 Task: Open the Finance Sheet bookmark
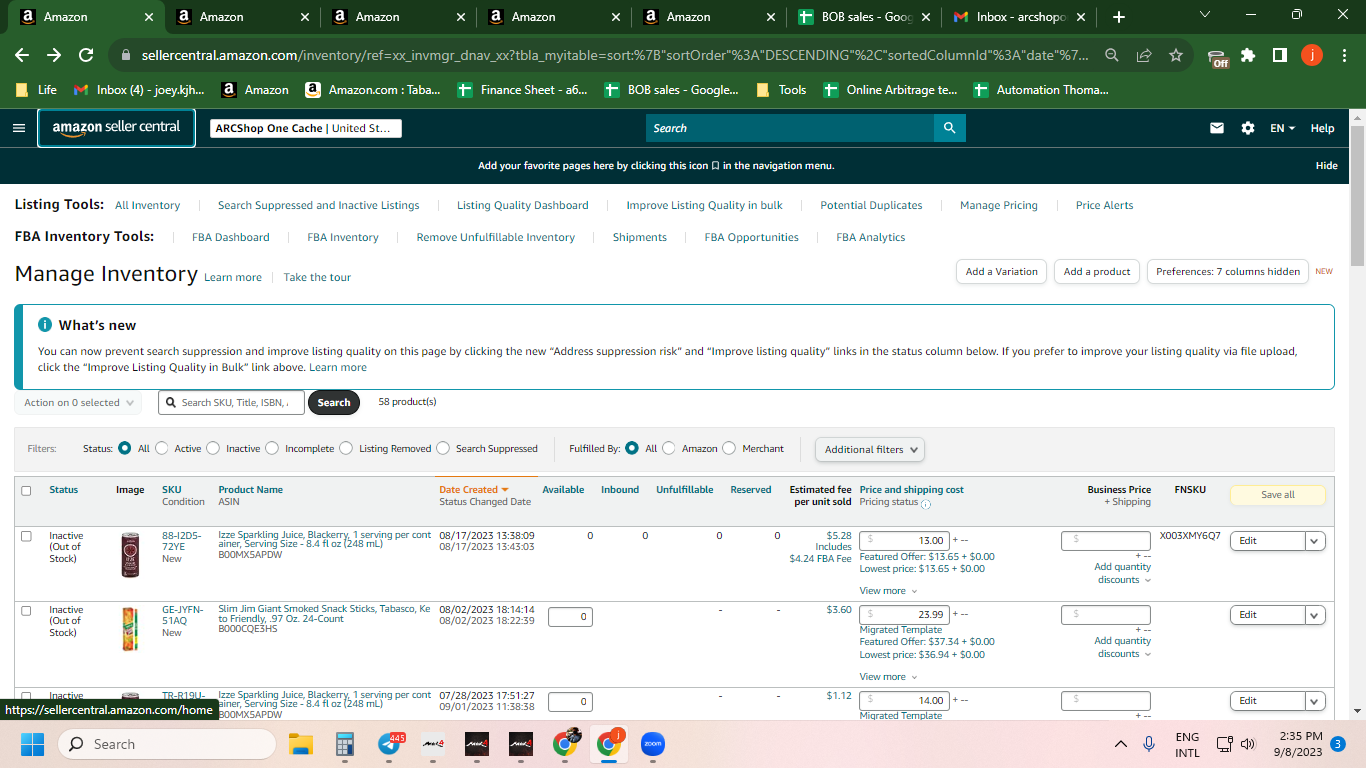click(522, 90)
